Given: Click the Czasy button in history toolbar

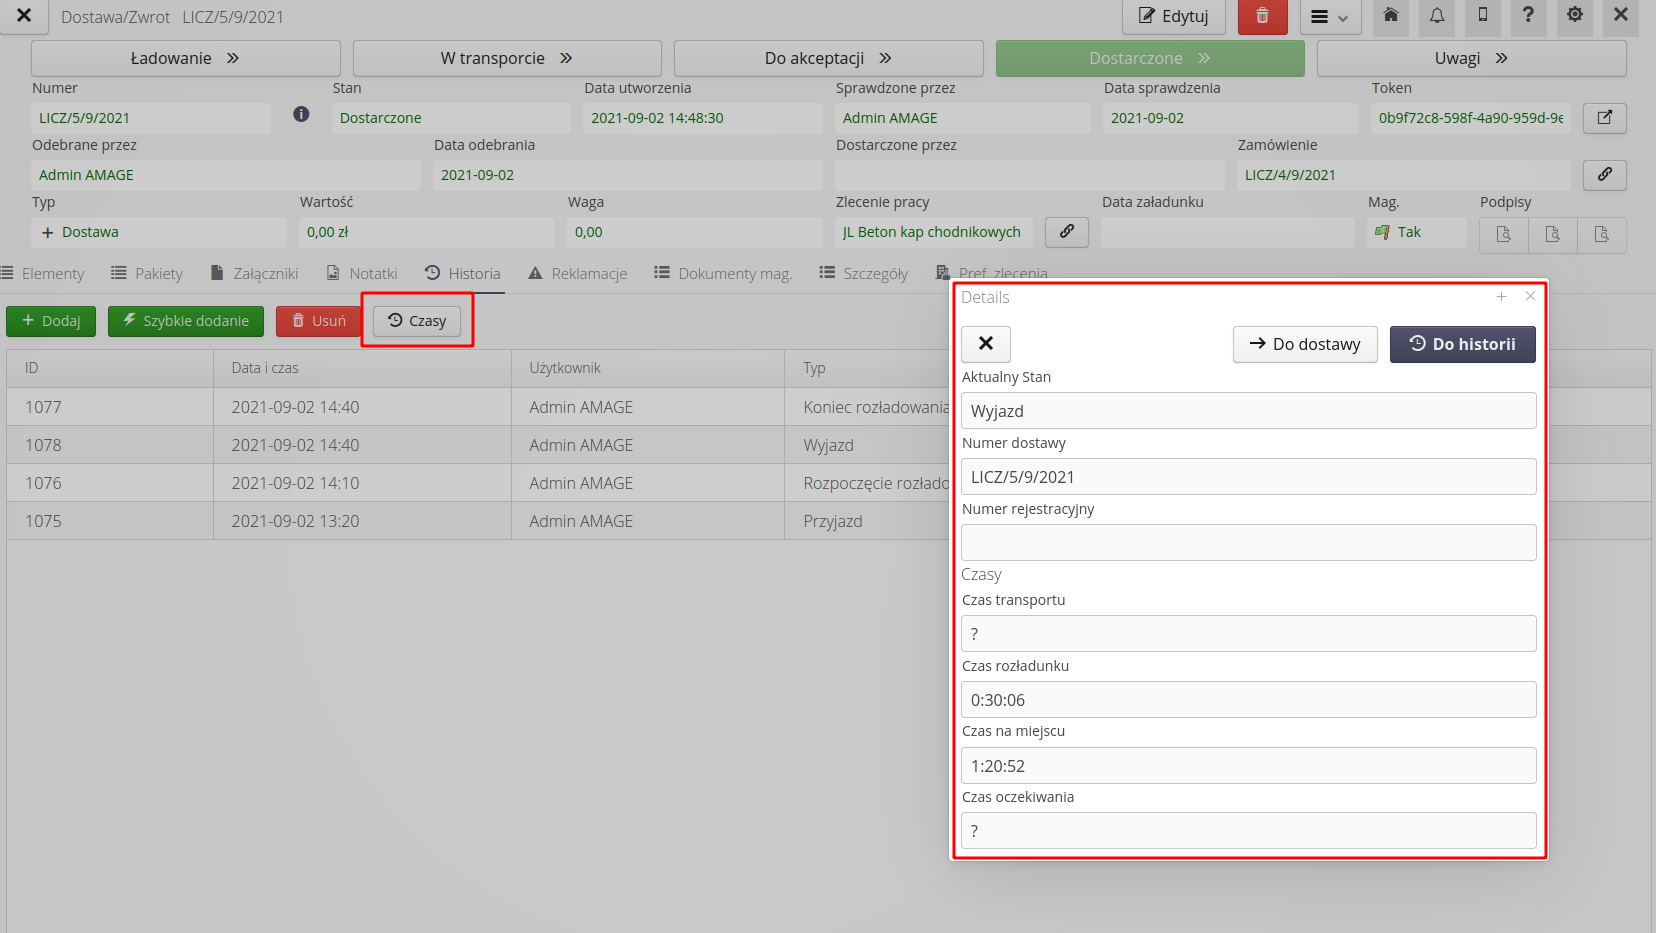Looking at the screenshot, I should 417,321.
